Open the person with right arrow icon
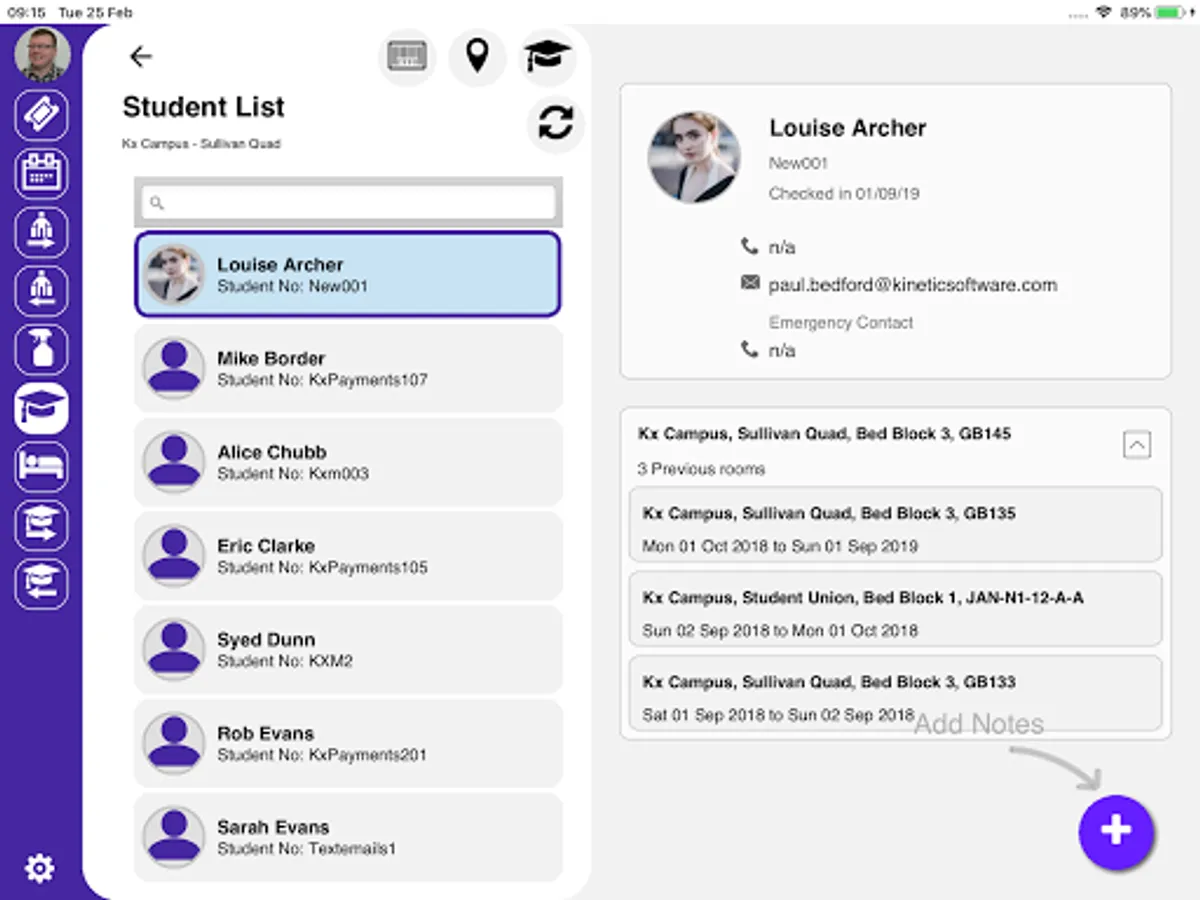Image resolution: width=1200 pixels, height=900 pixels. pyautogui.click(x=42, y=233)
